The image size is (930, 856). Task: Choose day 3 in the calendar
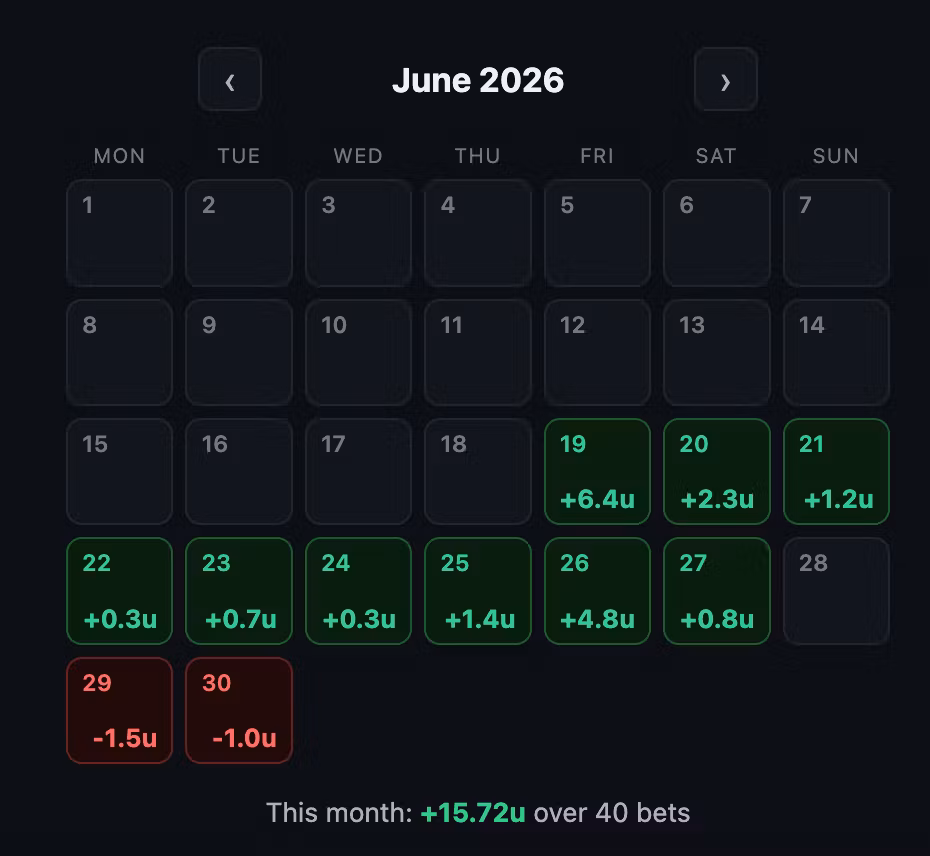click(x=358, y=233)
